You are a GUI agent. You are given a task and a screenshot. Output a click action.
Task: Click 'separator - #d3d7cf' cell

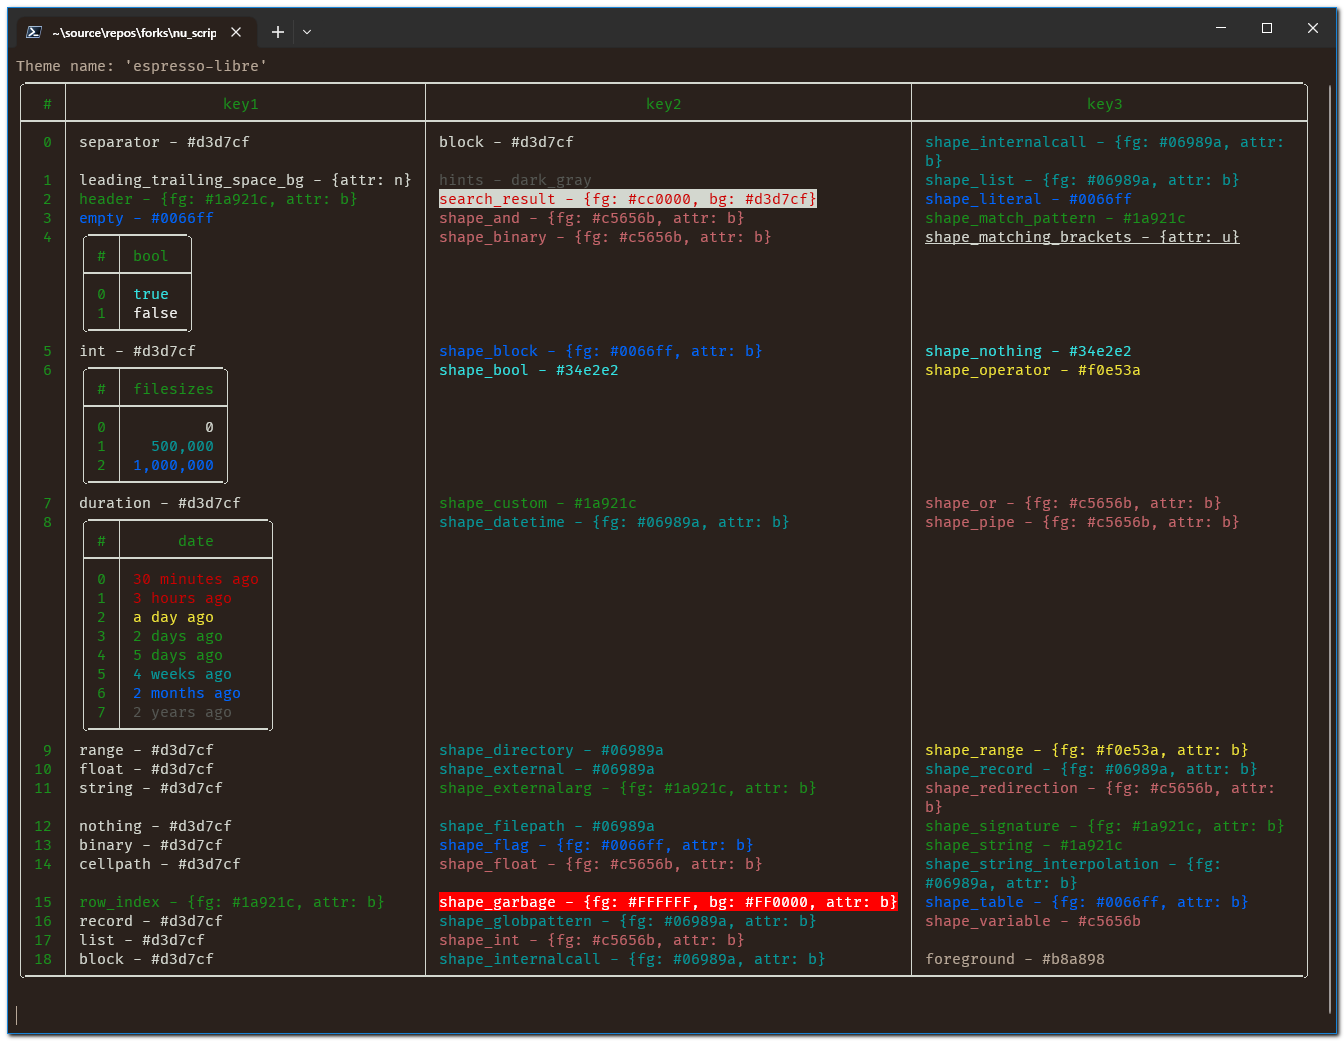point(164,142)
